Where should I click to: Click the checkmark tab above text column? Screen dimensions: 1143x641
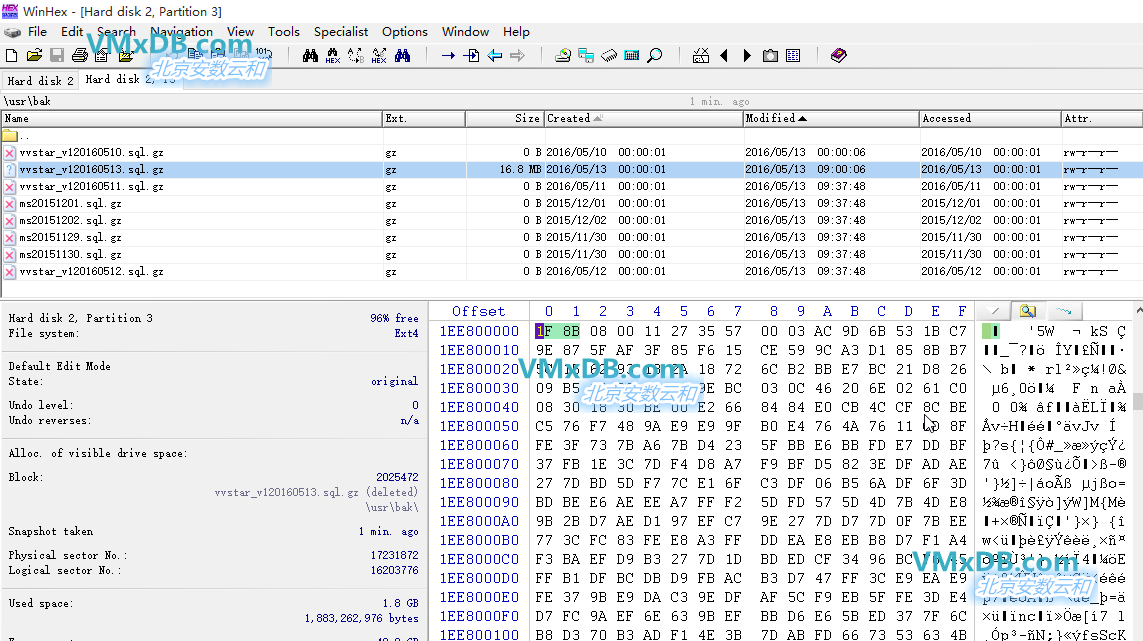995,311
